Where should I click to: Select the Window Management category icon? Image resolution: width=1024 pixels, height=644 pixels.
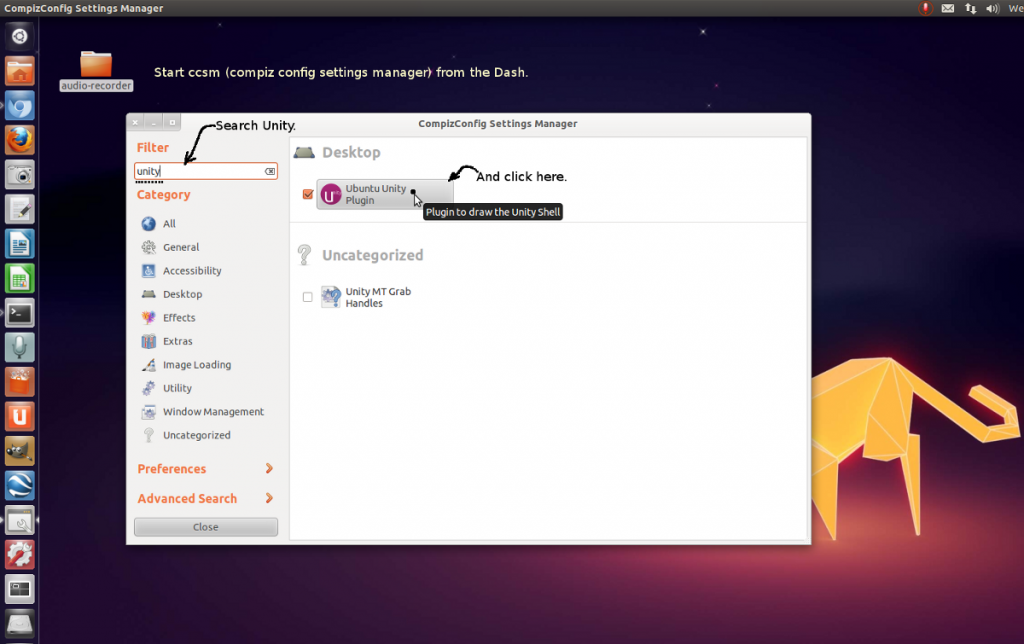(x=149, y=411)
